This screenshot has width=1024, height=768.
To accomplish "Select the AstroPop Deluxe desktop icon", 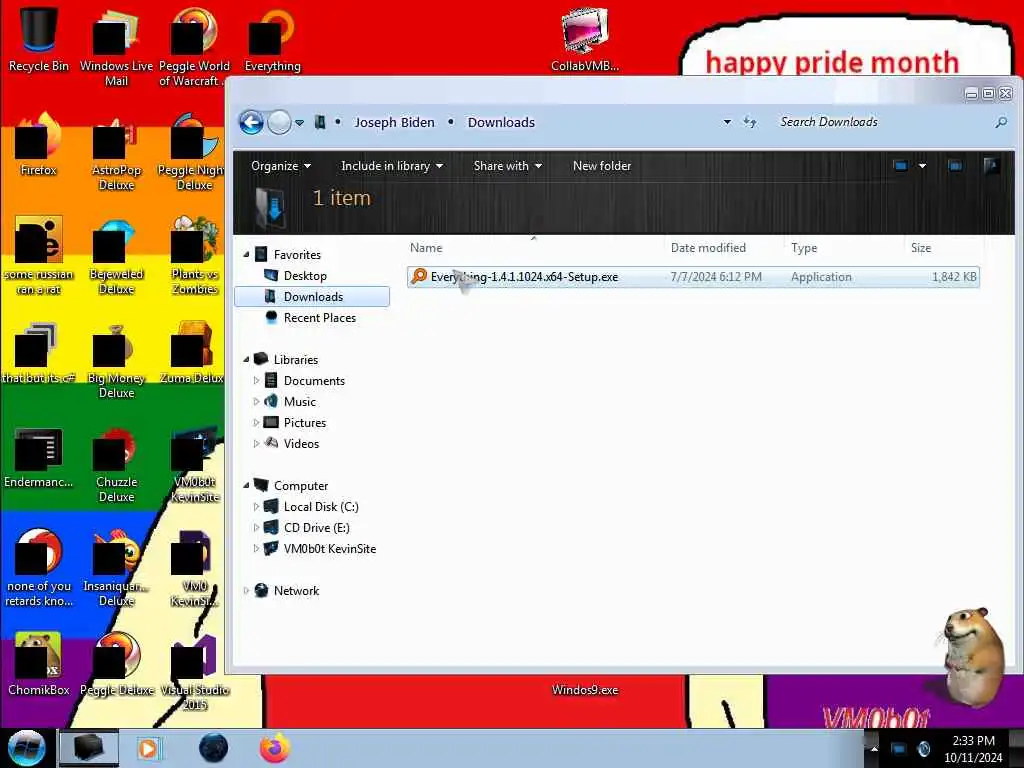I will [116, 153].
